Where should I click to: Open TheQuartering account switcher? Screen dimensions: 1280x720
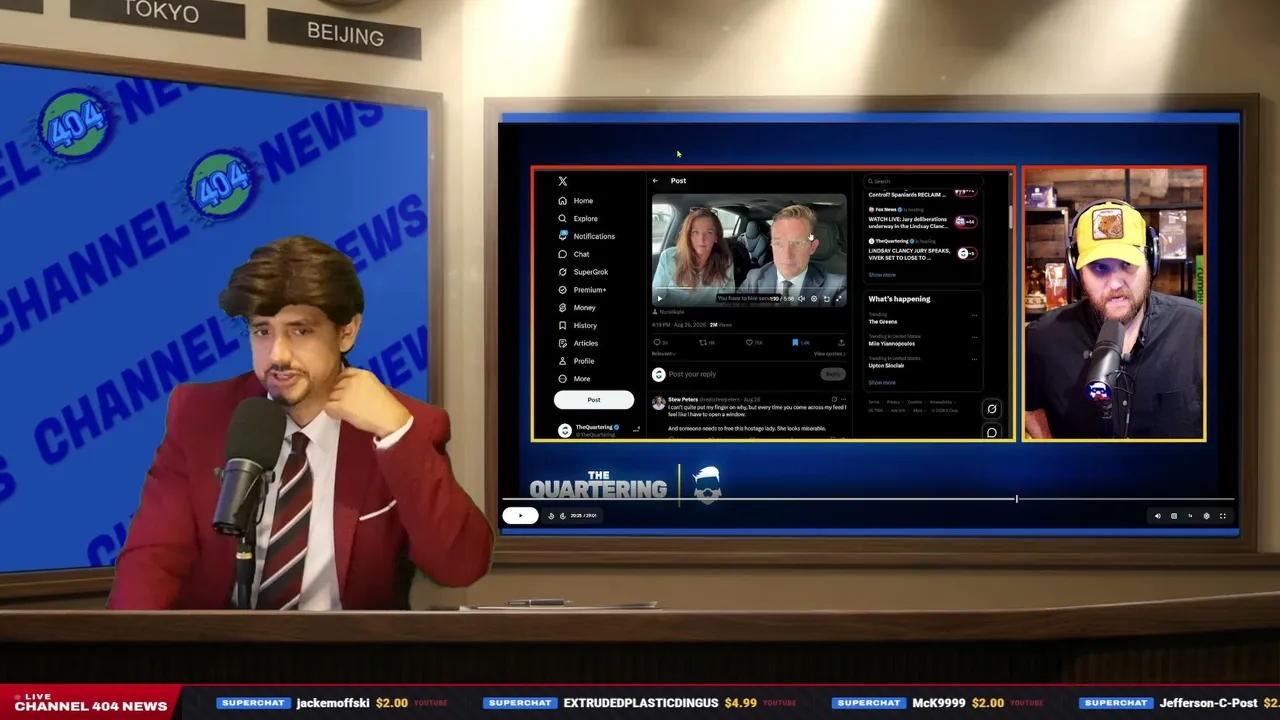click(x=600, y=430)
